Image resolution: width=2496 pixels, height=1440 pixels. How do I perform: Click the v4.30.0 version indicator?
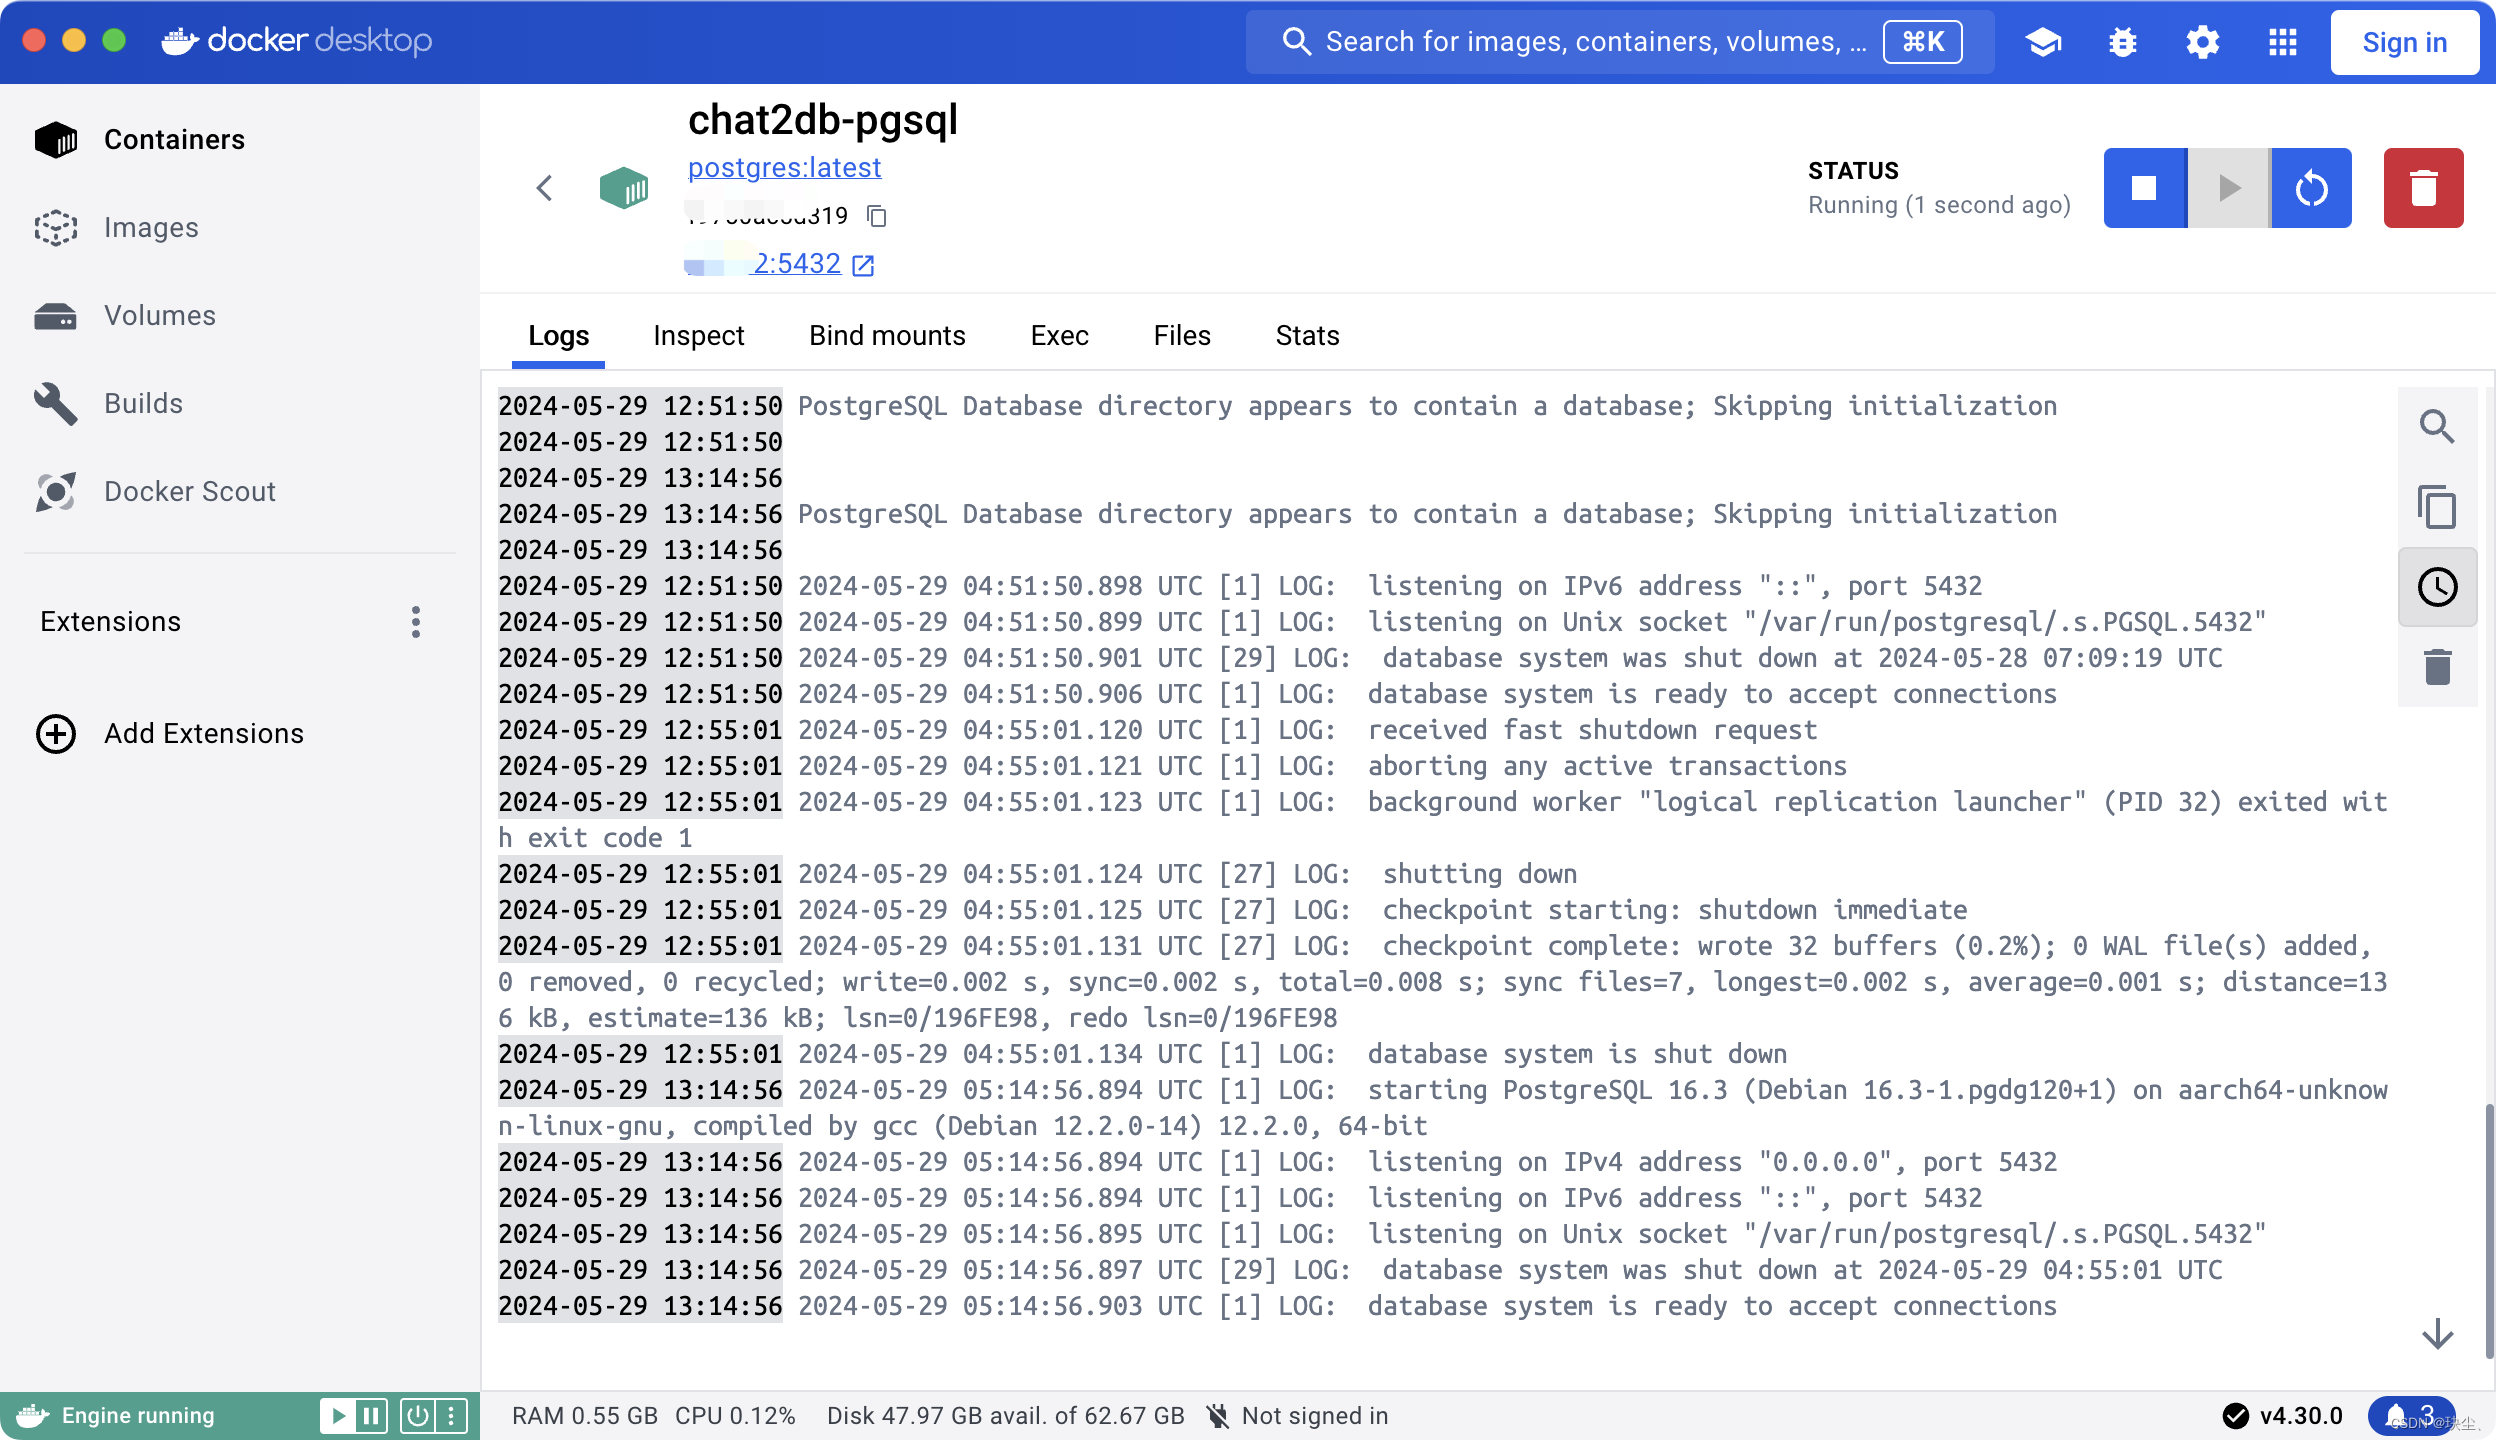tap(2283, 1416)
